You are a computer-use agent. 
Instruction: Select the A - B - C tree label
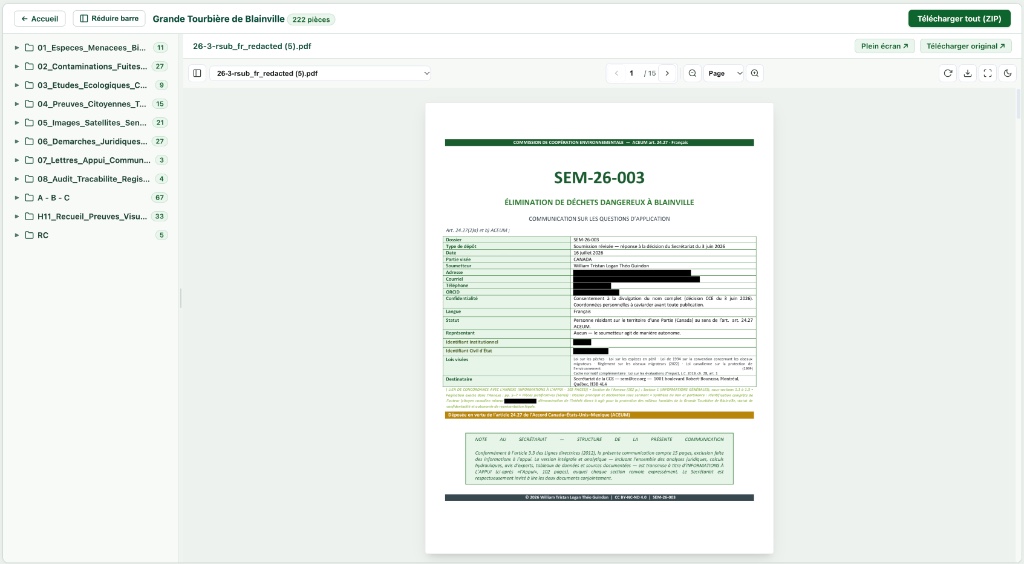54,198
